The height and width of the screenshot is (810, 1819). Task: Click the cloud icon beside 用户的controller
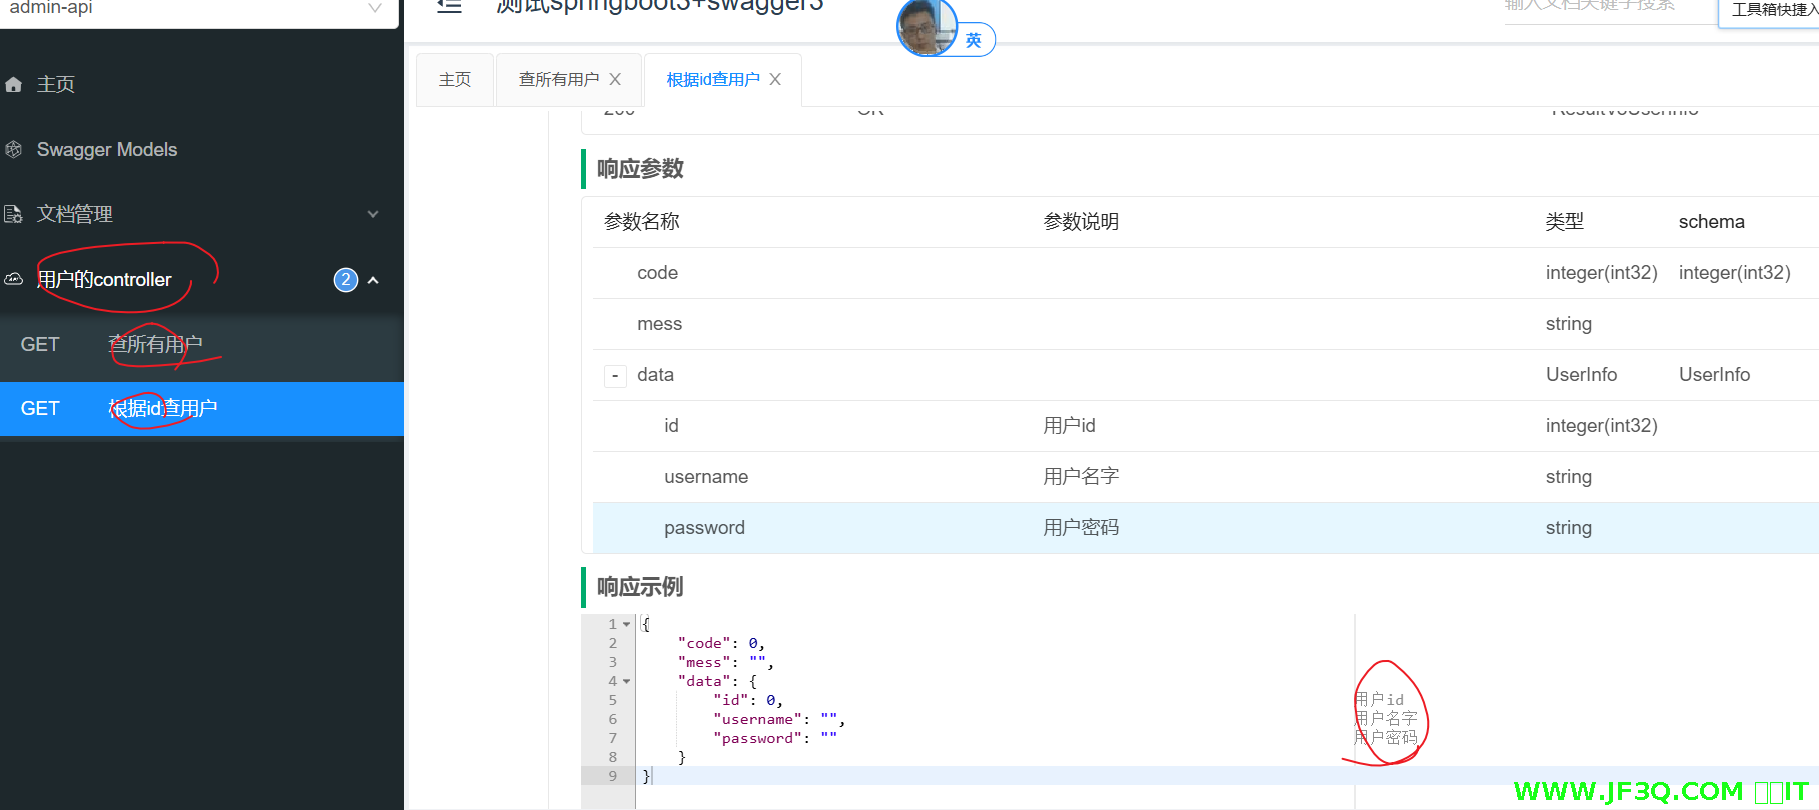coord(14,280)
